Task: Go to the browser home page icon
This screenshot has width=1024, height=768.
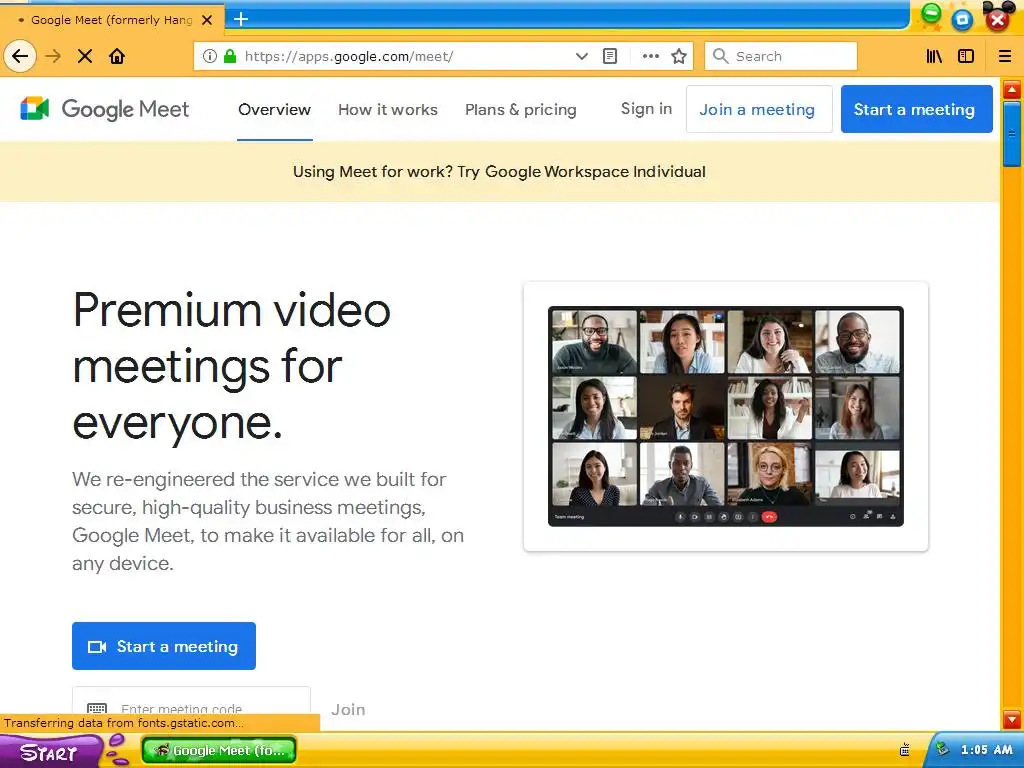Action: click(x=117, y=56)
